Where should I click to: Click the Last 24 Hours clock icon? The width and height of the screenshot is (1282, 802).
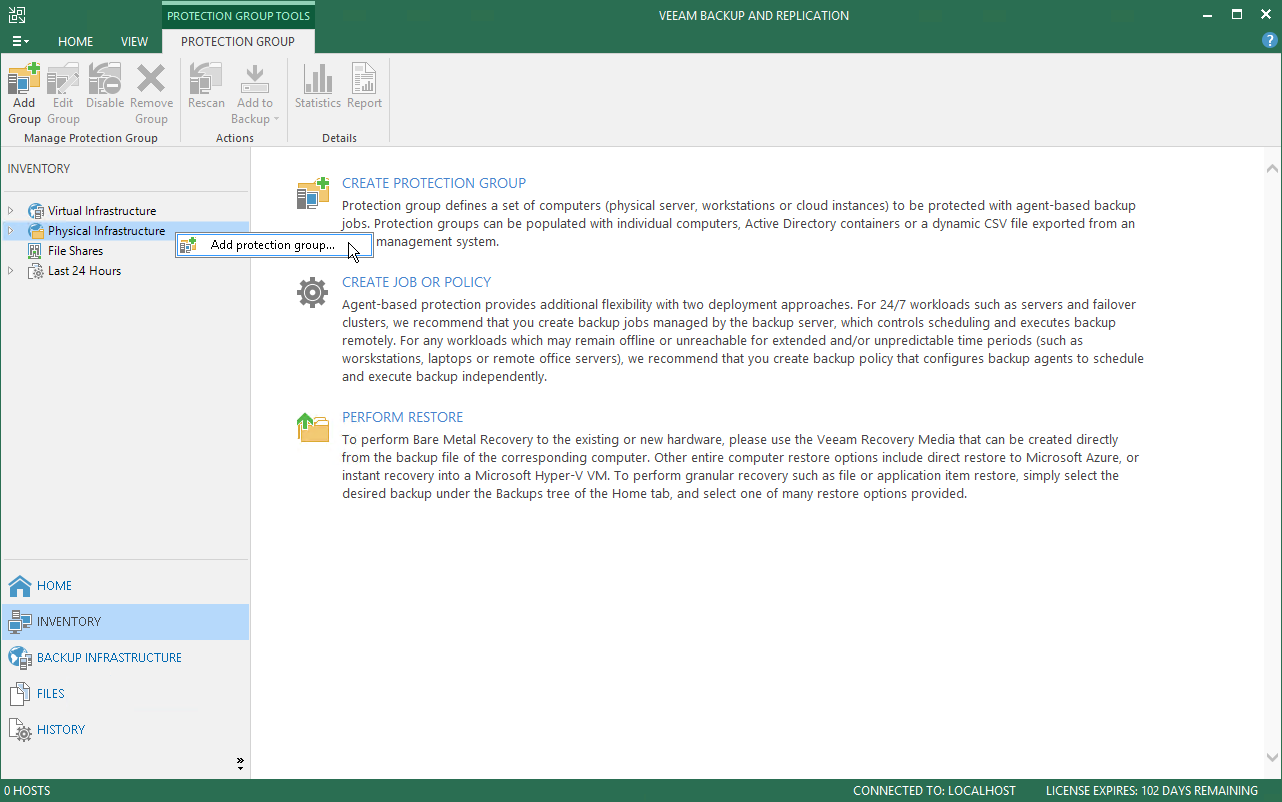click(x=36, y=271)
